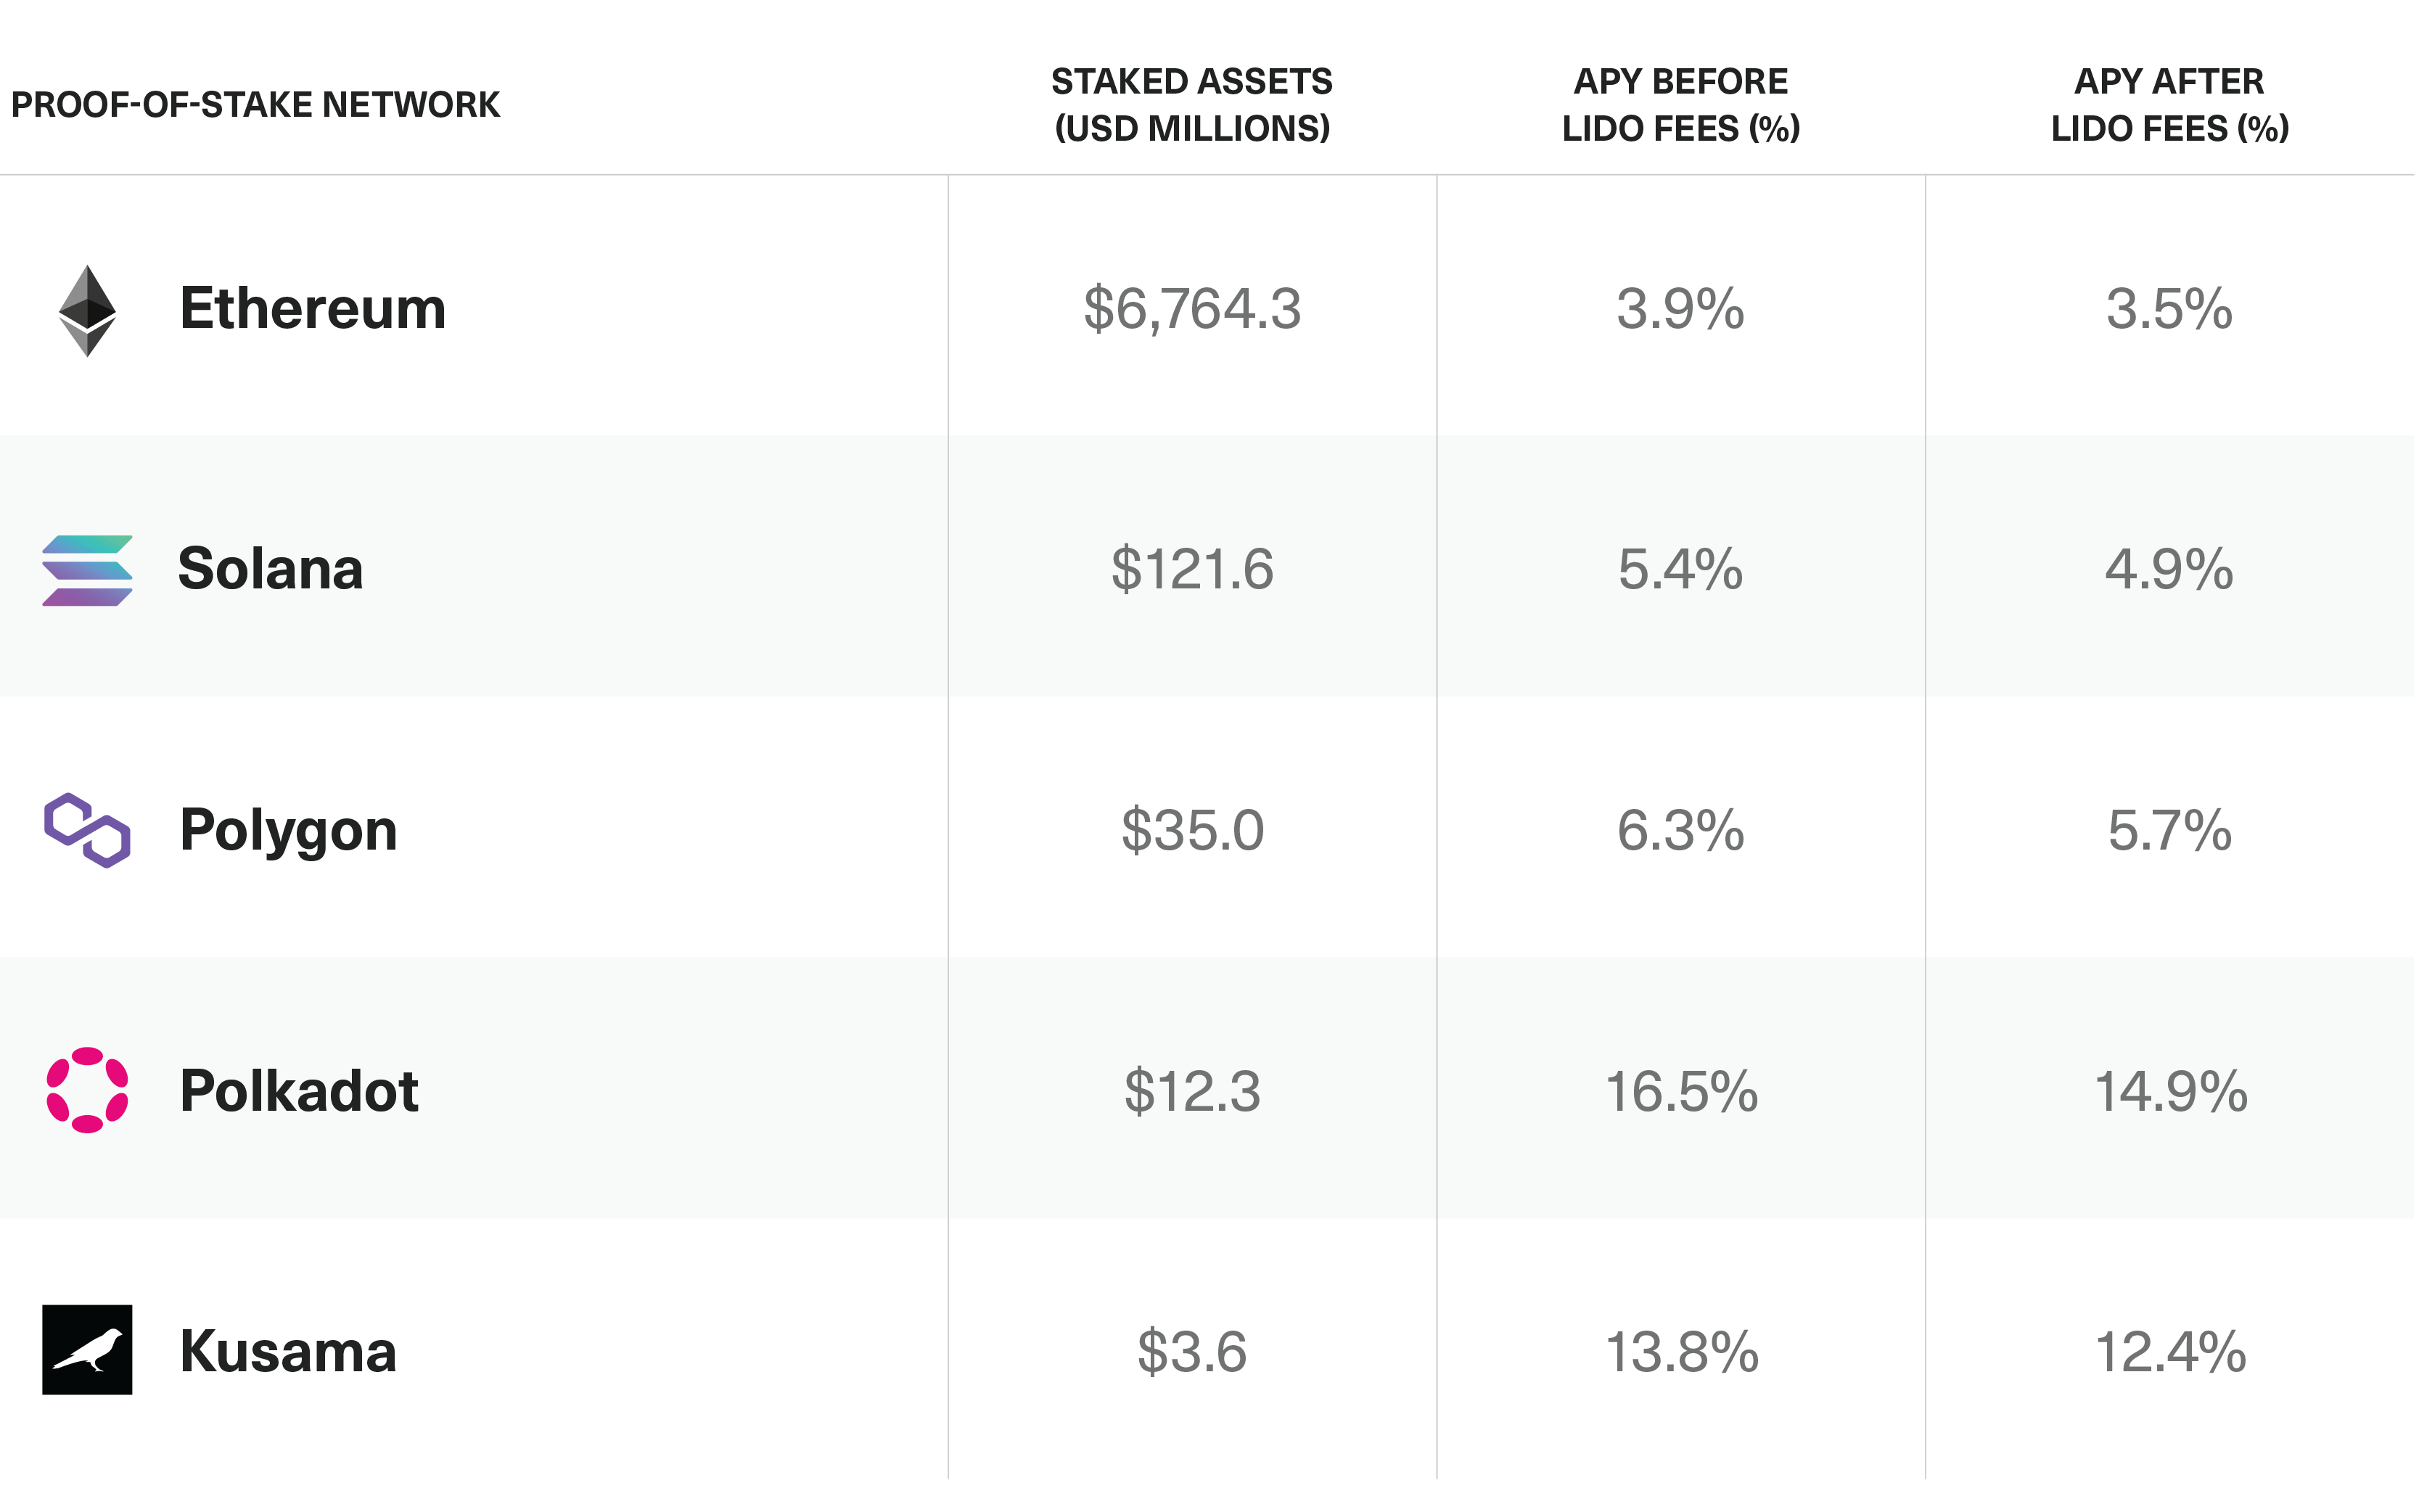Click Kusama's $3.6 staked assets value
This screenshot has width=2419, height=1512.
click(1192, 1353)
